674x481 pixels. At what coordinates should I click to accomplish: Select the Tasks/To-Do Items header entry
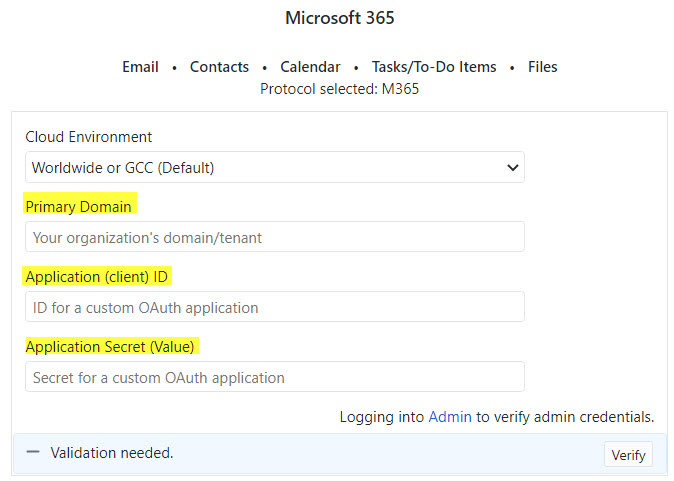coord(433,67)
